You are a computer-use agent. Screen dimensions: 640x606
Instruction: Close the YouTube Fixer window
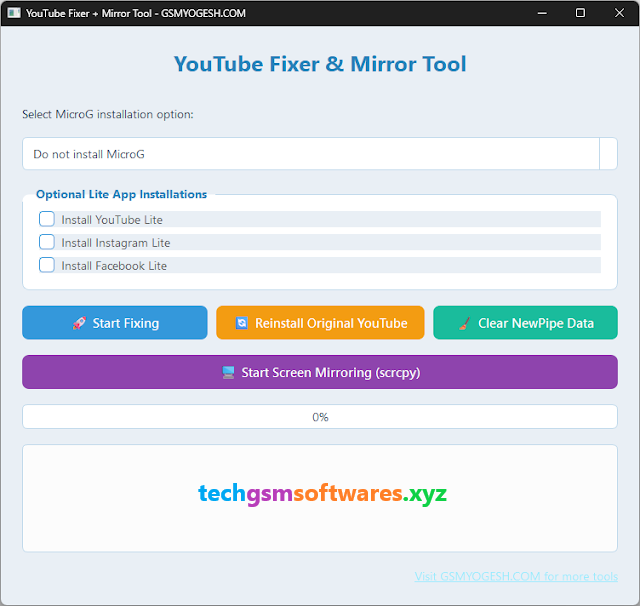click(x=619, y=13)
